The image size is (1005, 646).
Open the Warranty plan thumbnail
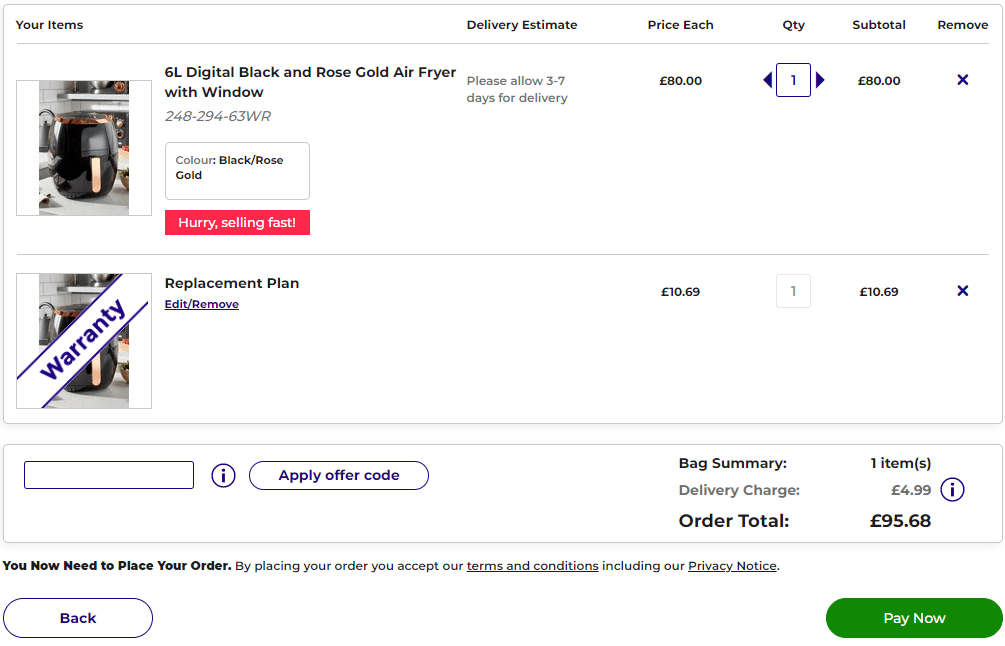(84, 341)
